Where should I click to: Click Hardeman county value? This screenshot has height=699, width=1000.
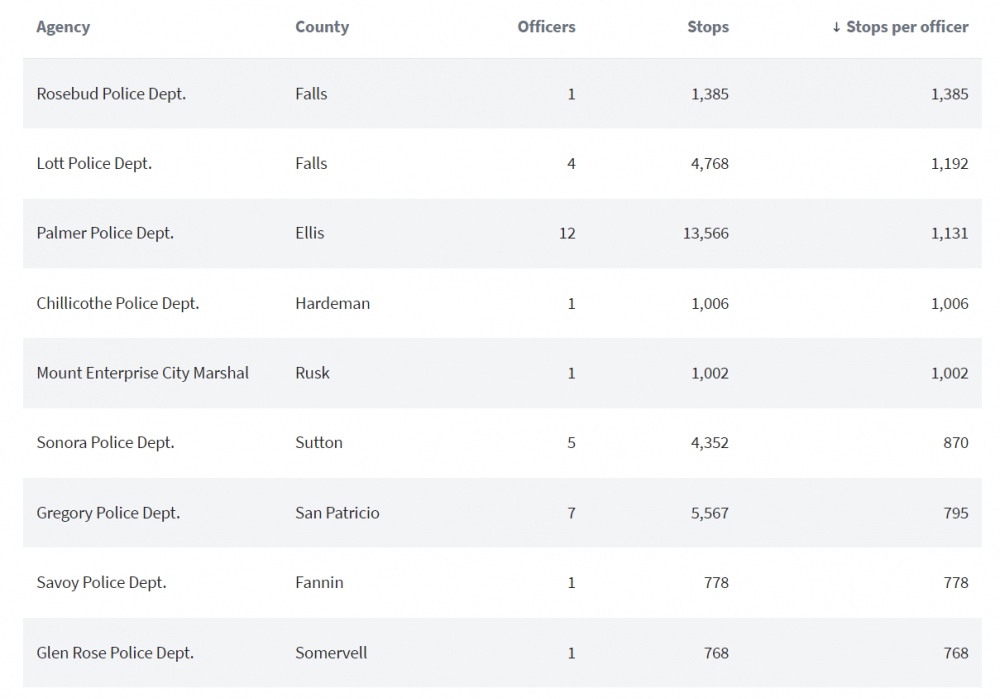click(332, 303)
